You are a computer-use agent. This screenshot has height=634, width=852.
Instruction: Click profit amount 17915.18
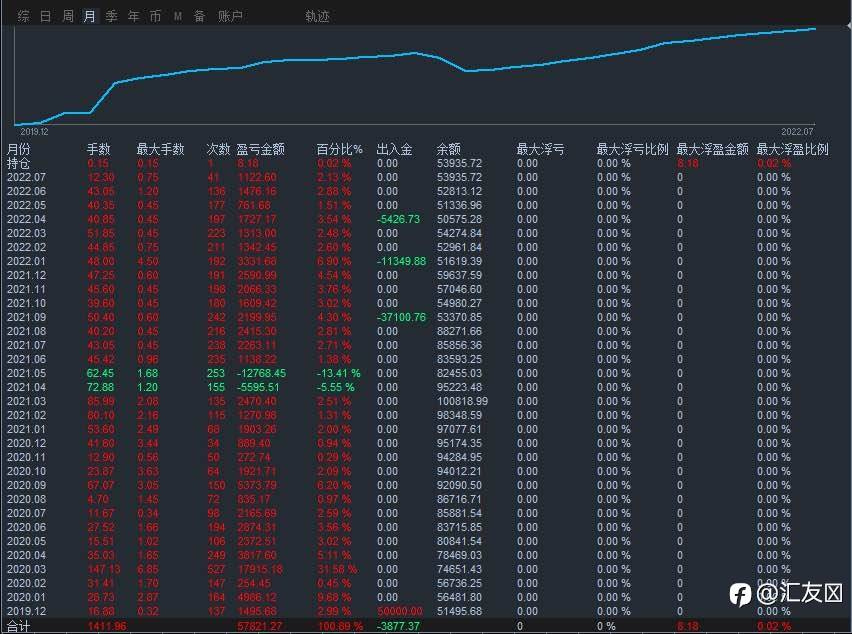point(260,569)
